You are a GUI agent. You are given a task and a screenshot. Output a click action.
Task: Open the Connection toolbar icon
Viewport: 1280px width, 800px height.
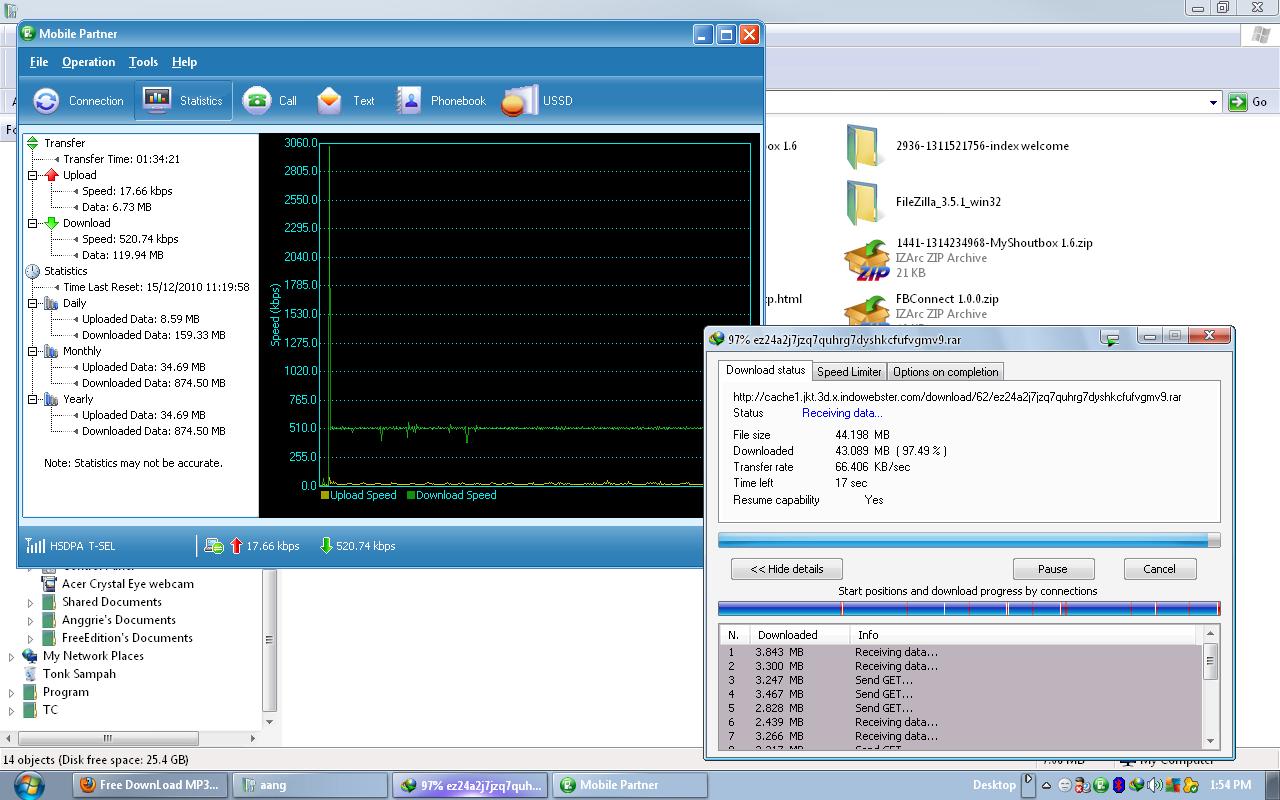coord(46,101)
